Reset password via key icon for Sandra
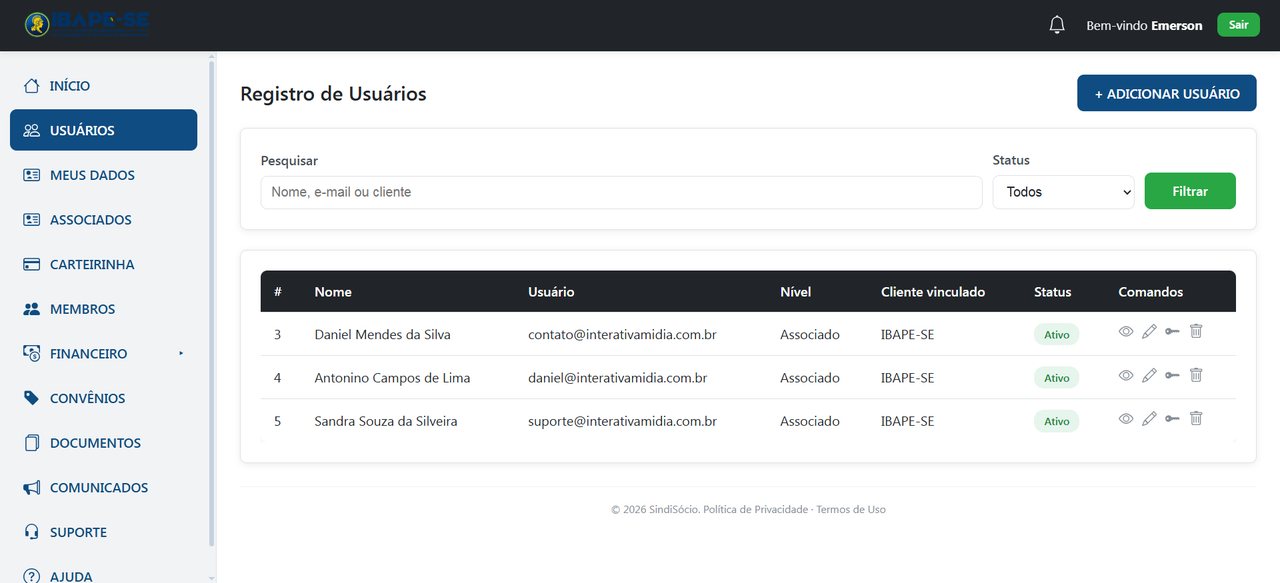This screenshot has height=583, width=1280. pos(1172,419)
